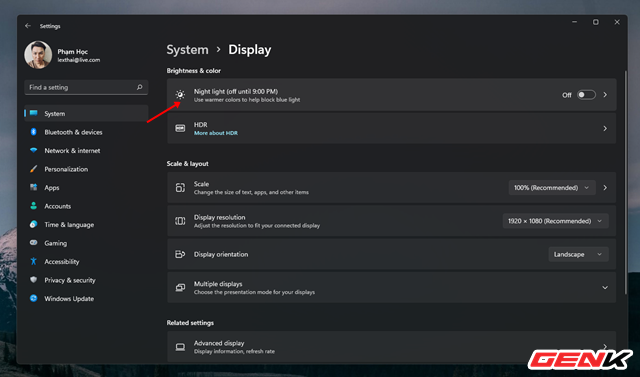The height and width of the screenshot is (377, 640).
Task: Open Accounts settings section
Action: click(86, 206)
